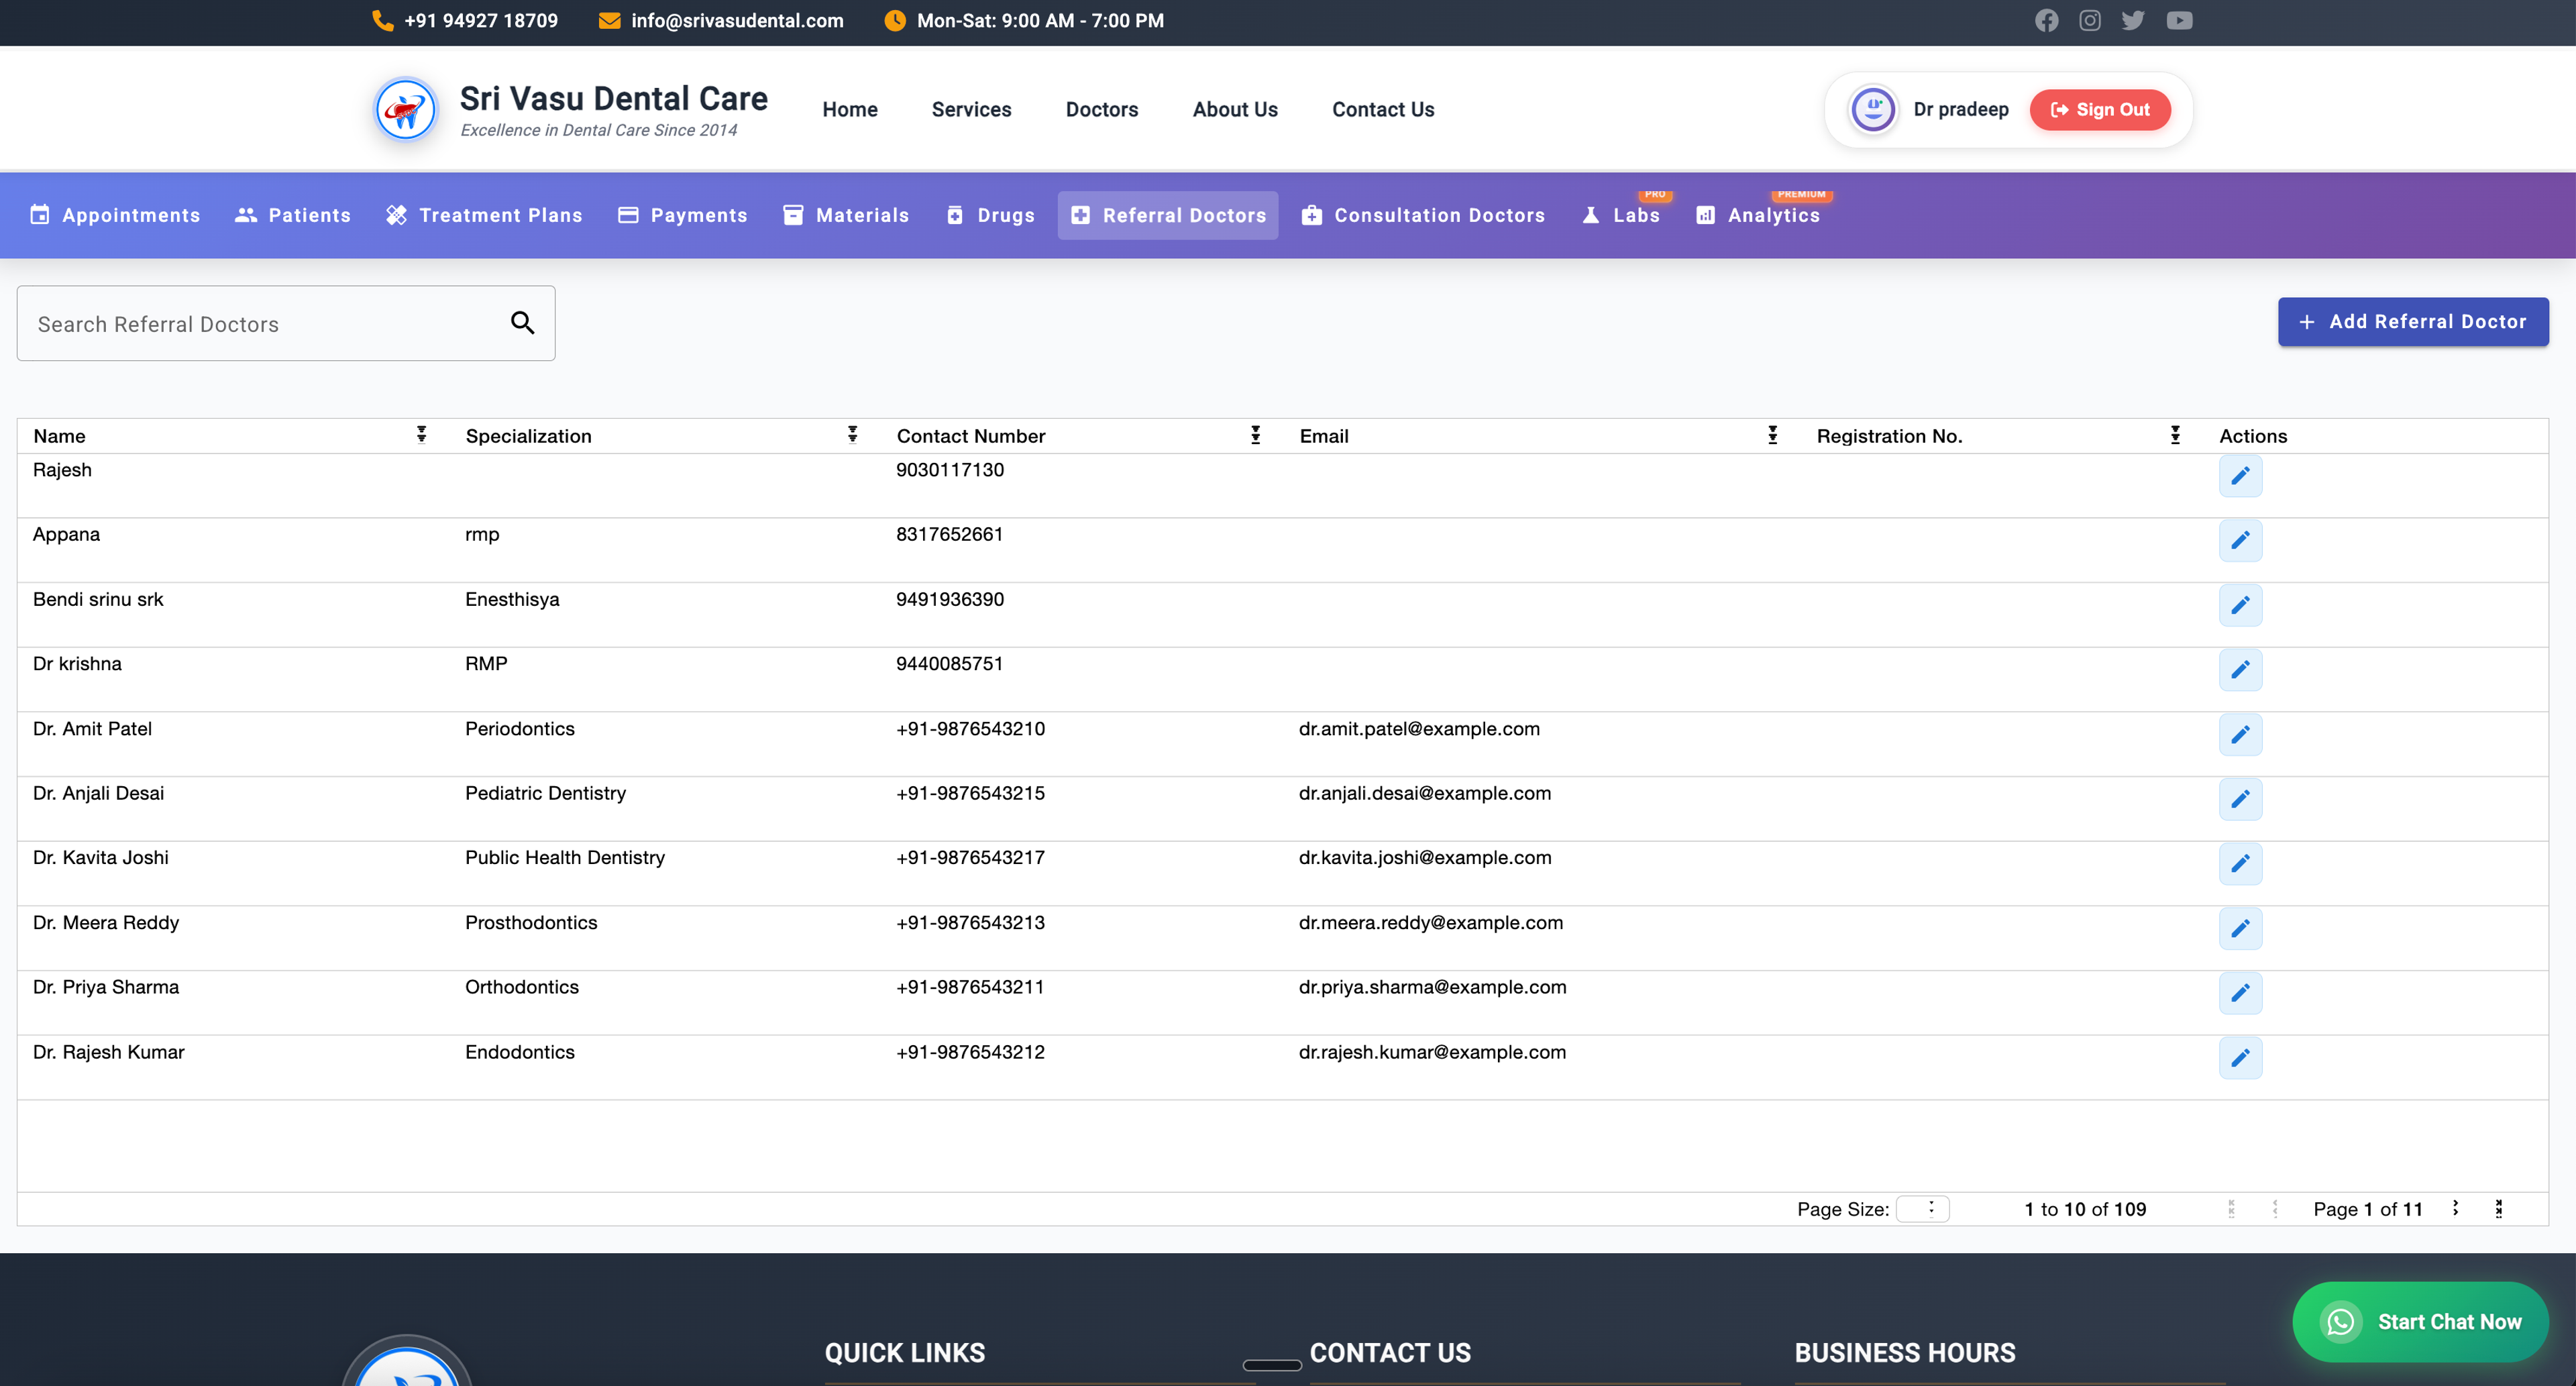Click the Facebook icon in top bar
This screenshot has height=1386, width=2576.
click(x=2046, y=21)
